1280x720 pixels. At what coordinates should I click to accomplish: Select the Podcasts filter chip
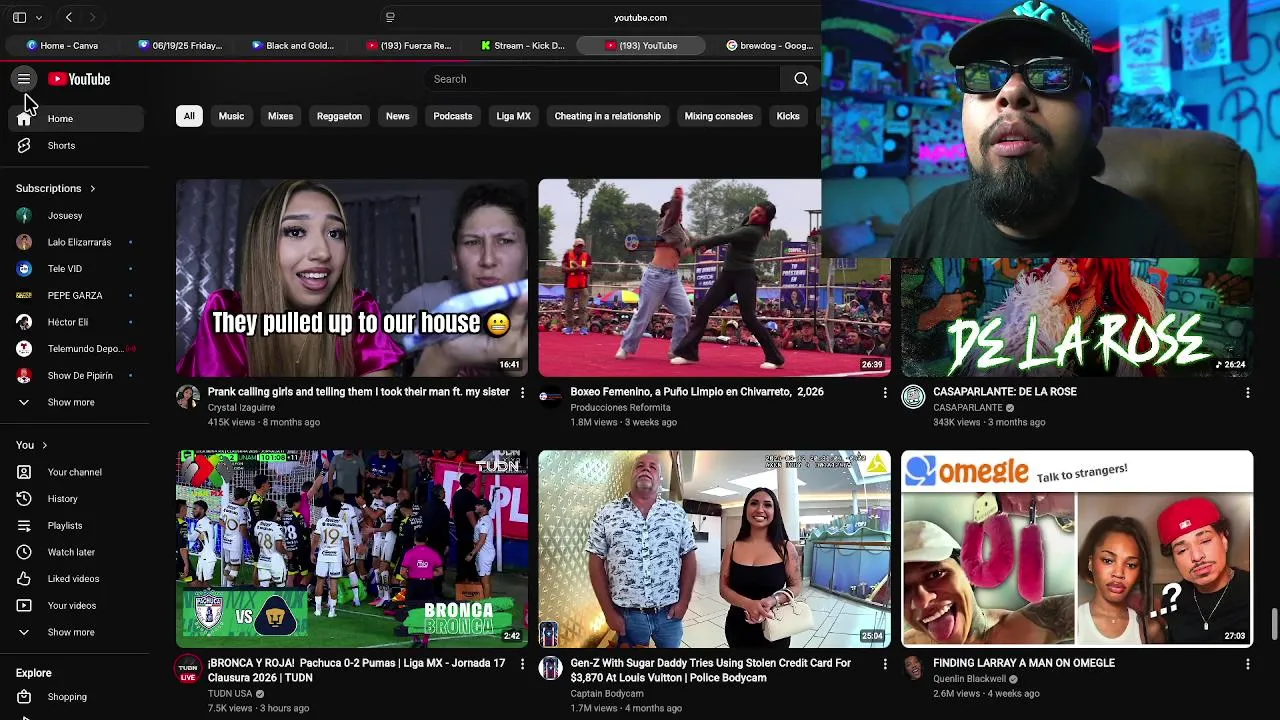(453, 116)
